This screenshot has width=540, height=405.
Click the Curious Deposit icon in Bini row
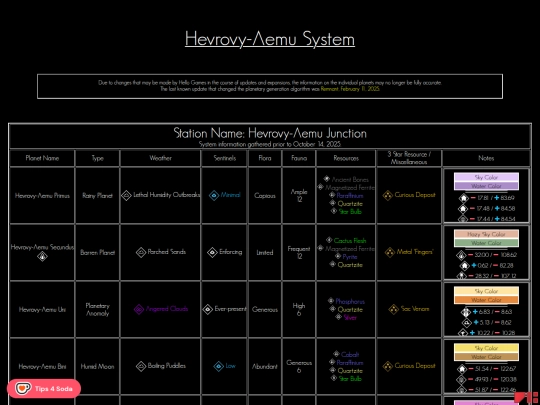[x=388, y=366]
